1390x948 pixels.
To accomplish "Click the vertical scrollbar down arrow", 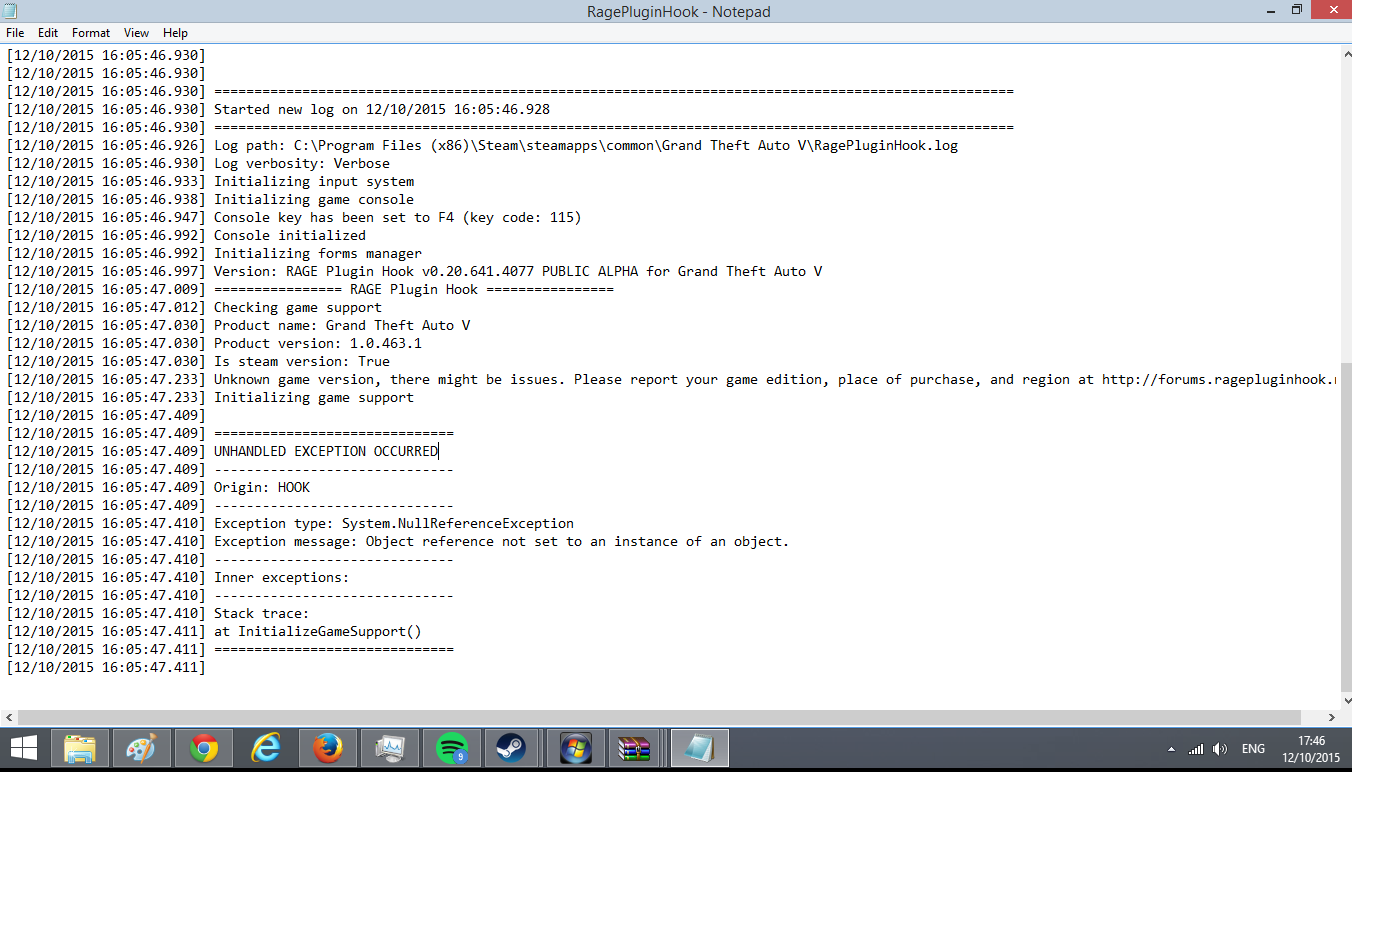I will (1346, 701).
